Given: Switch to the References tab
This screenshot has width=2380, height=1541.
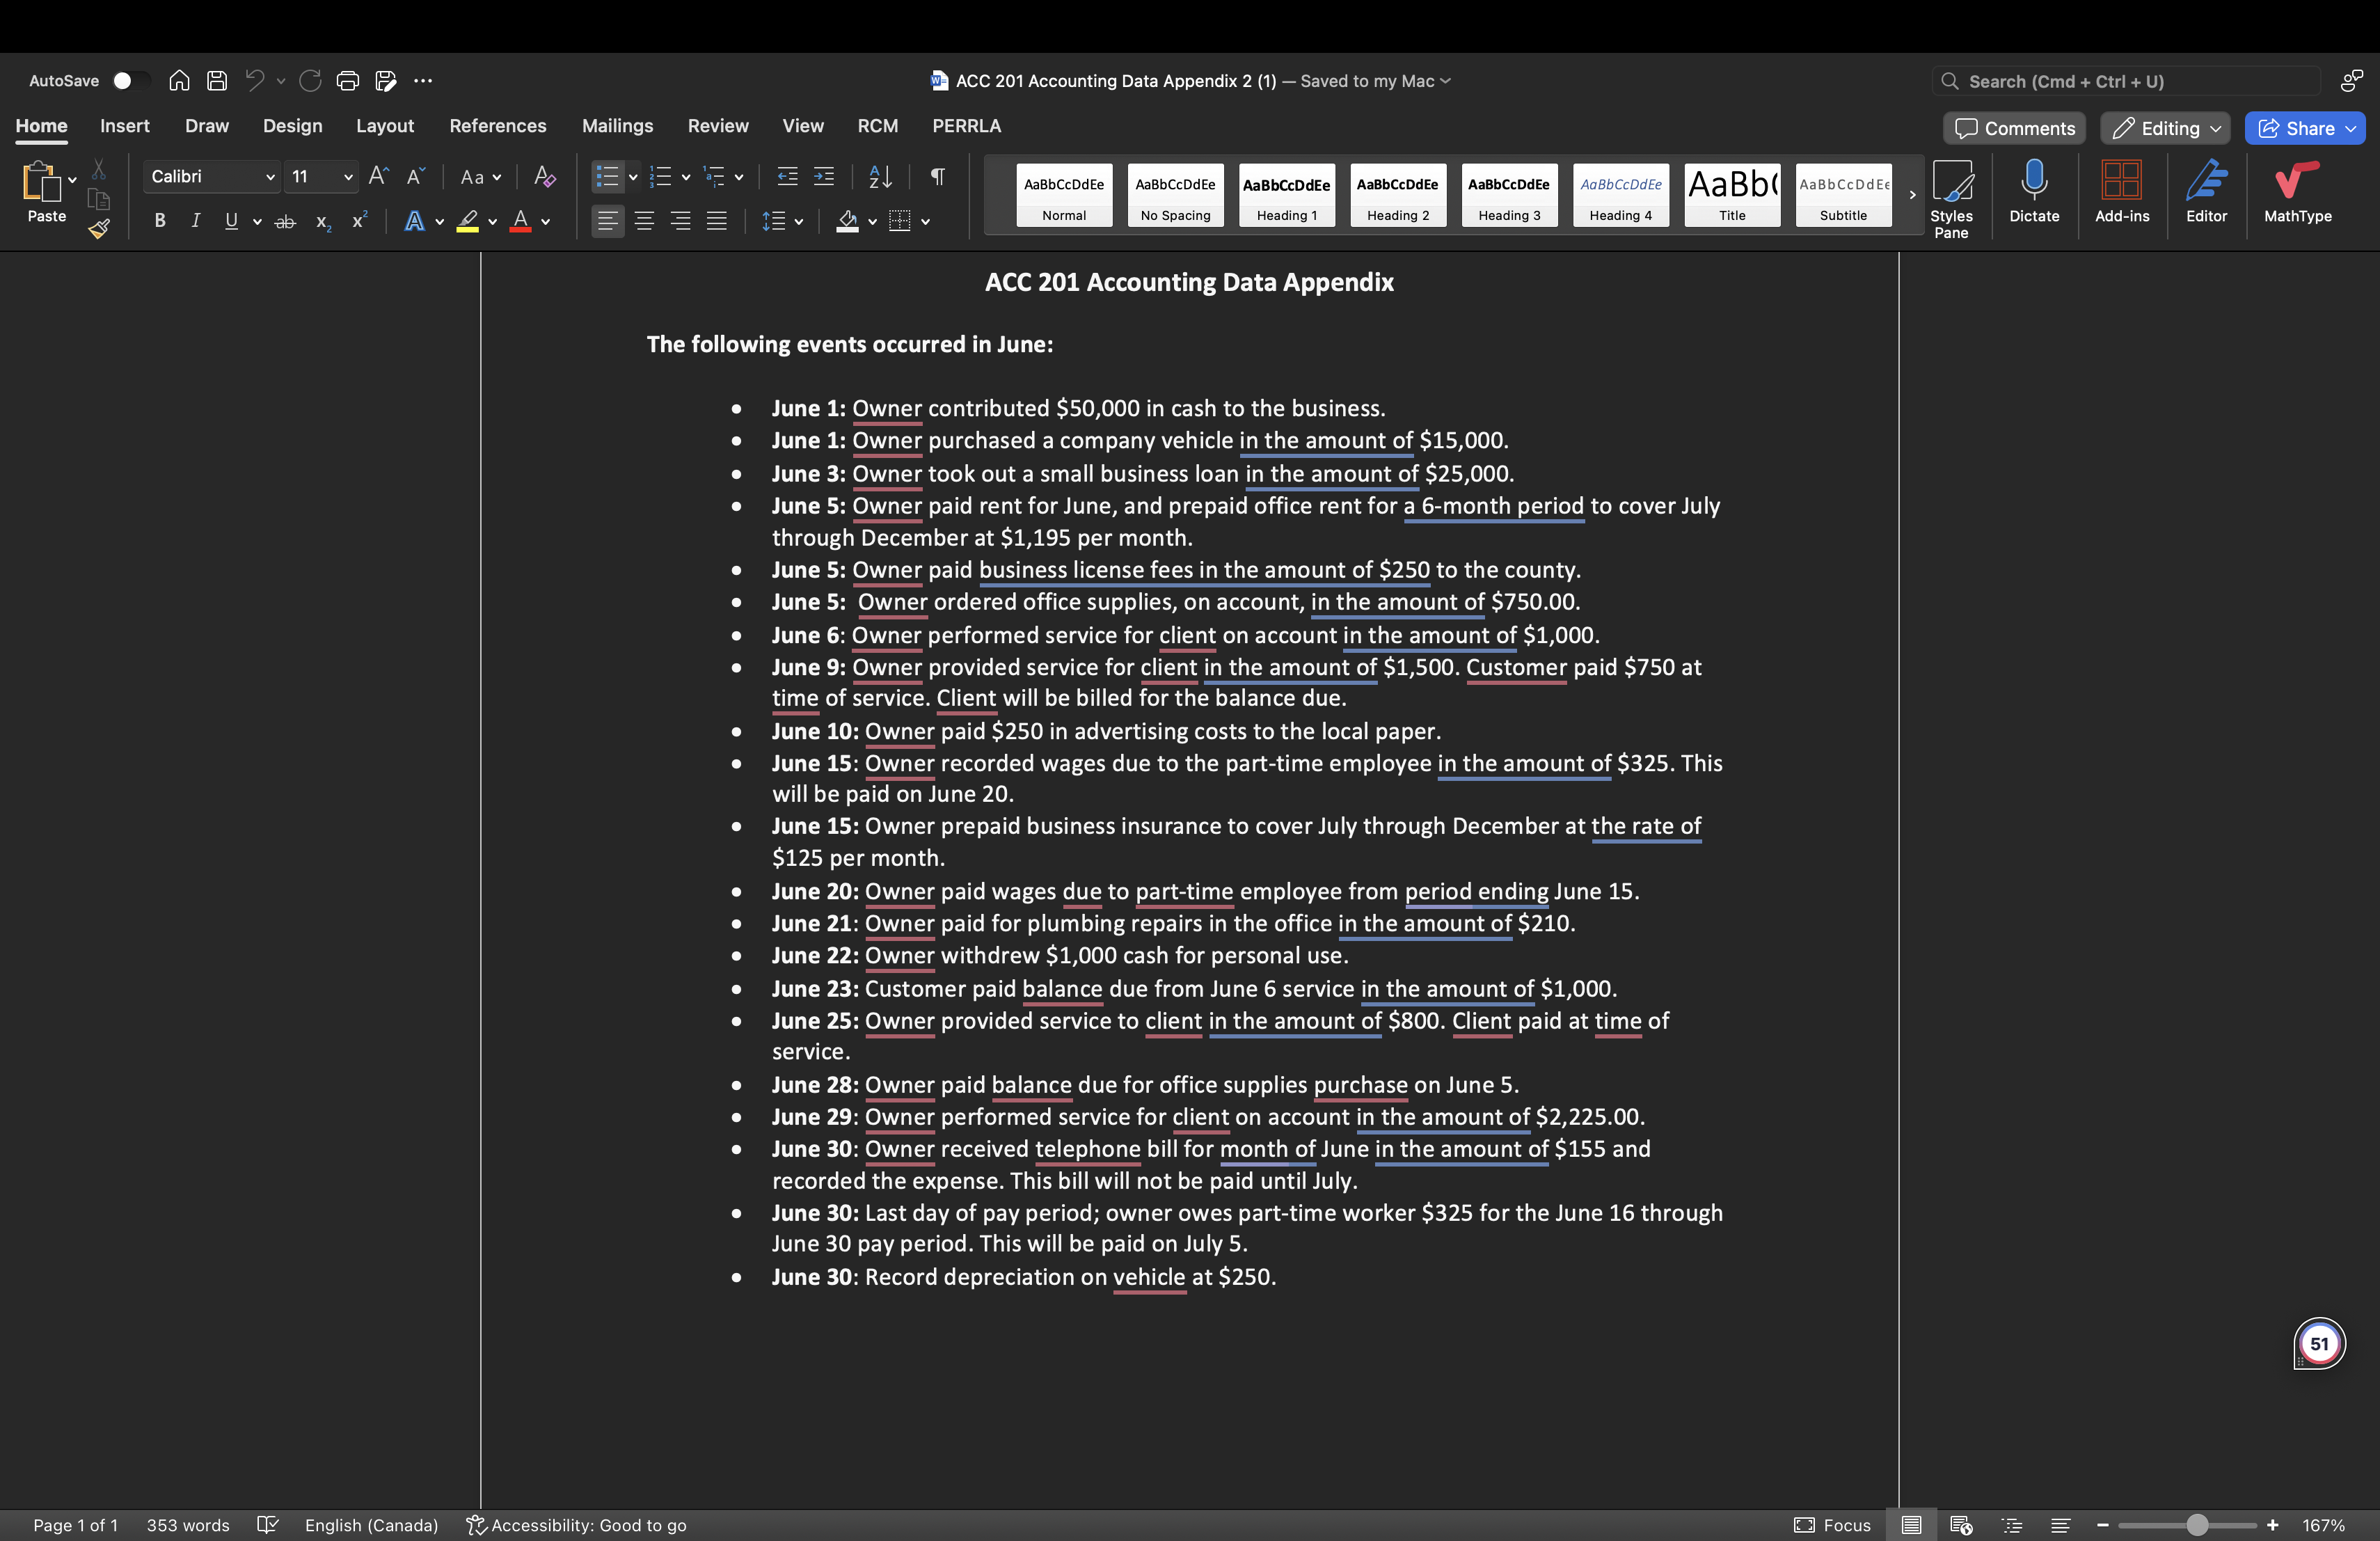Looking at the screenshot, I should (497, 126).
